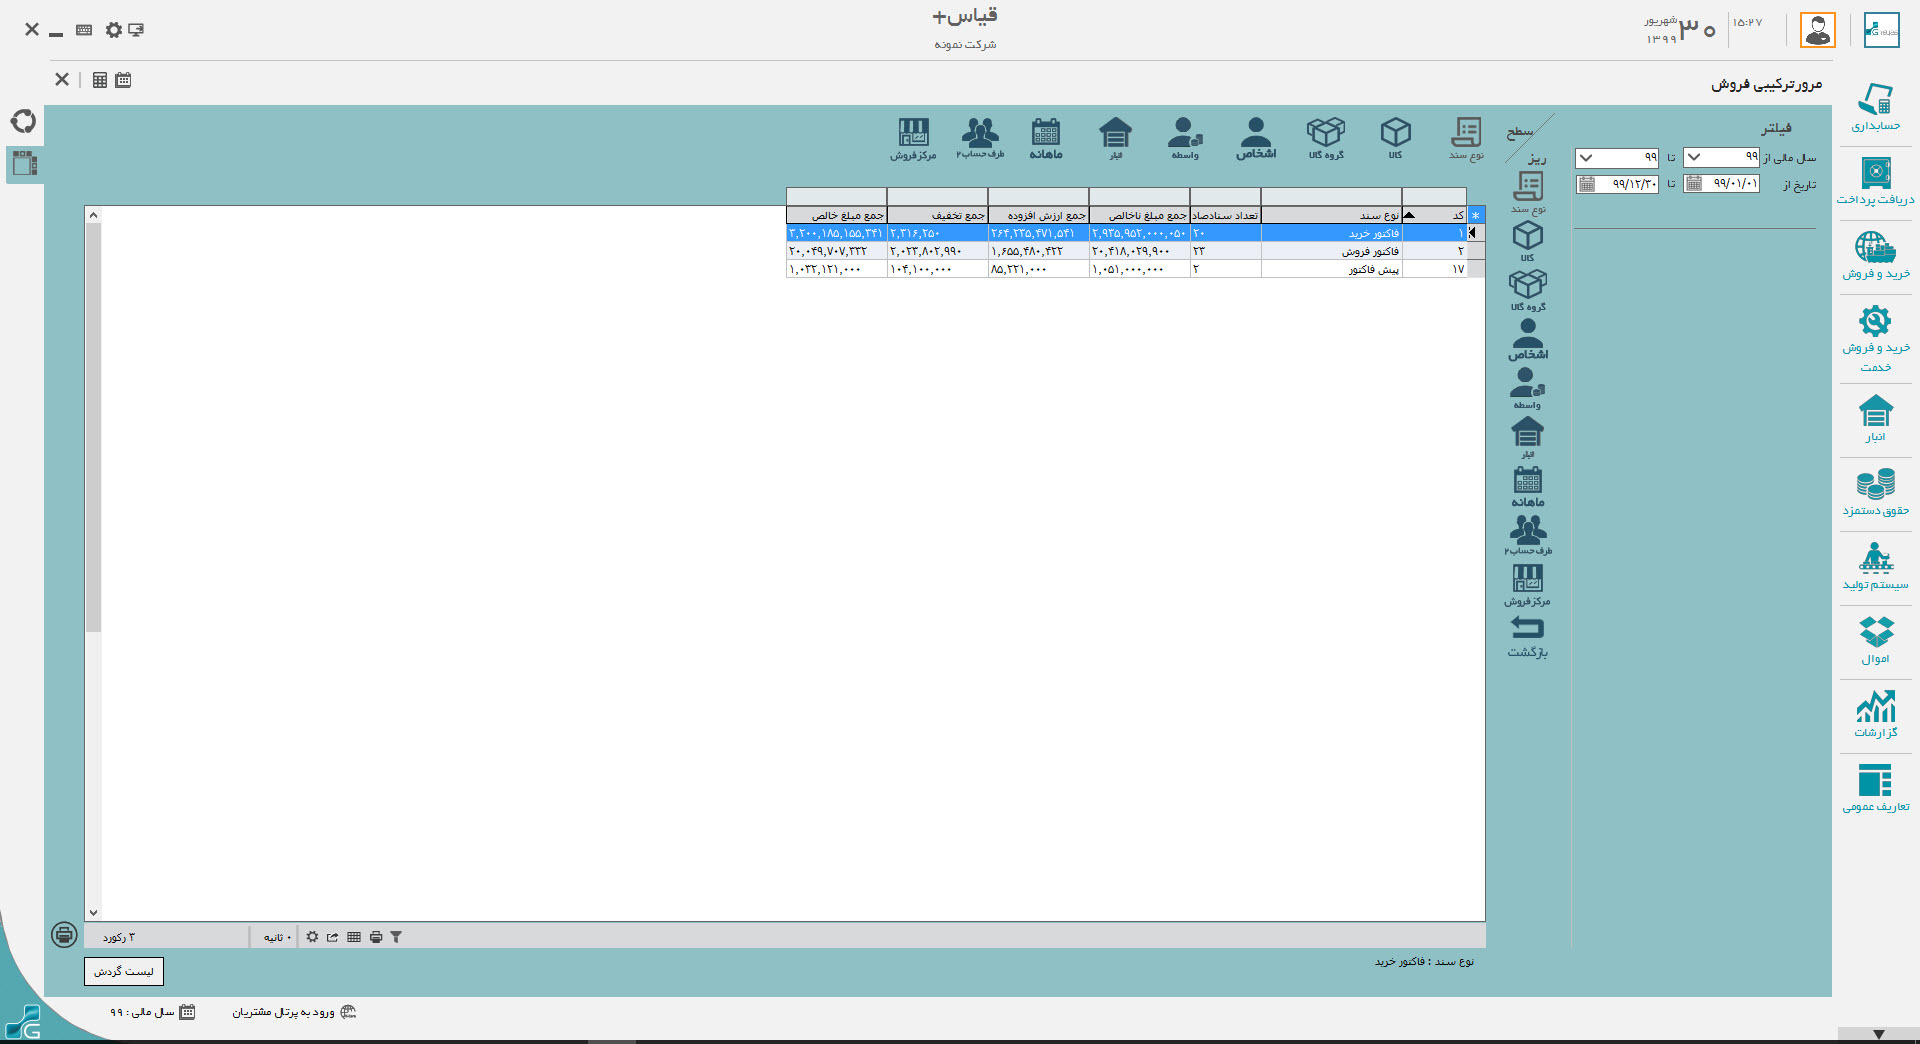Open the Assets (اموال) module
Viewport: 1920px width, 1044px height.
tap(1875, 640)
